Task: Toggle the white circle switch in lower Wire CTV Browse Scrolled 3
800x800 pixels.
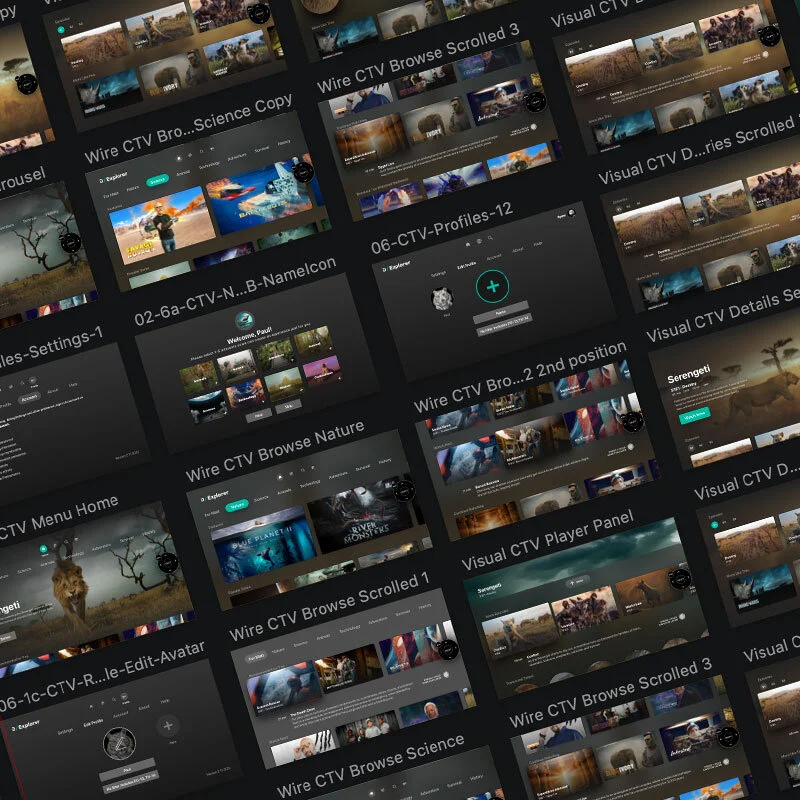Action: tap(726, 762)
